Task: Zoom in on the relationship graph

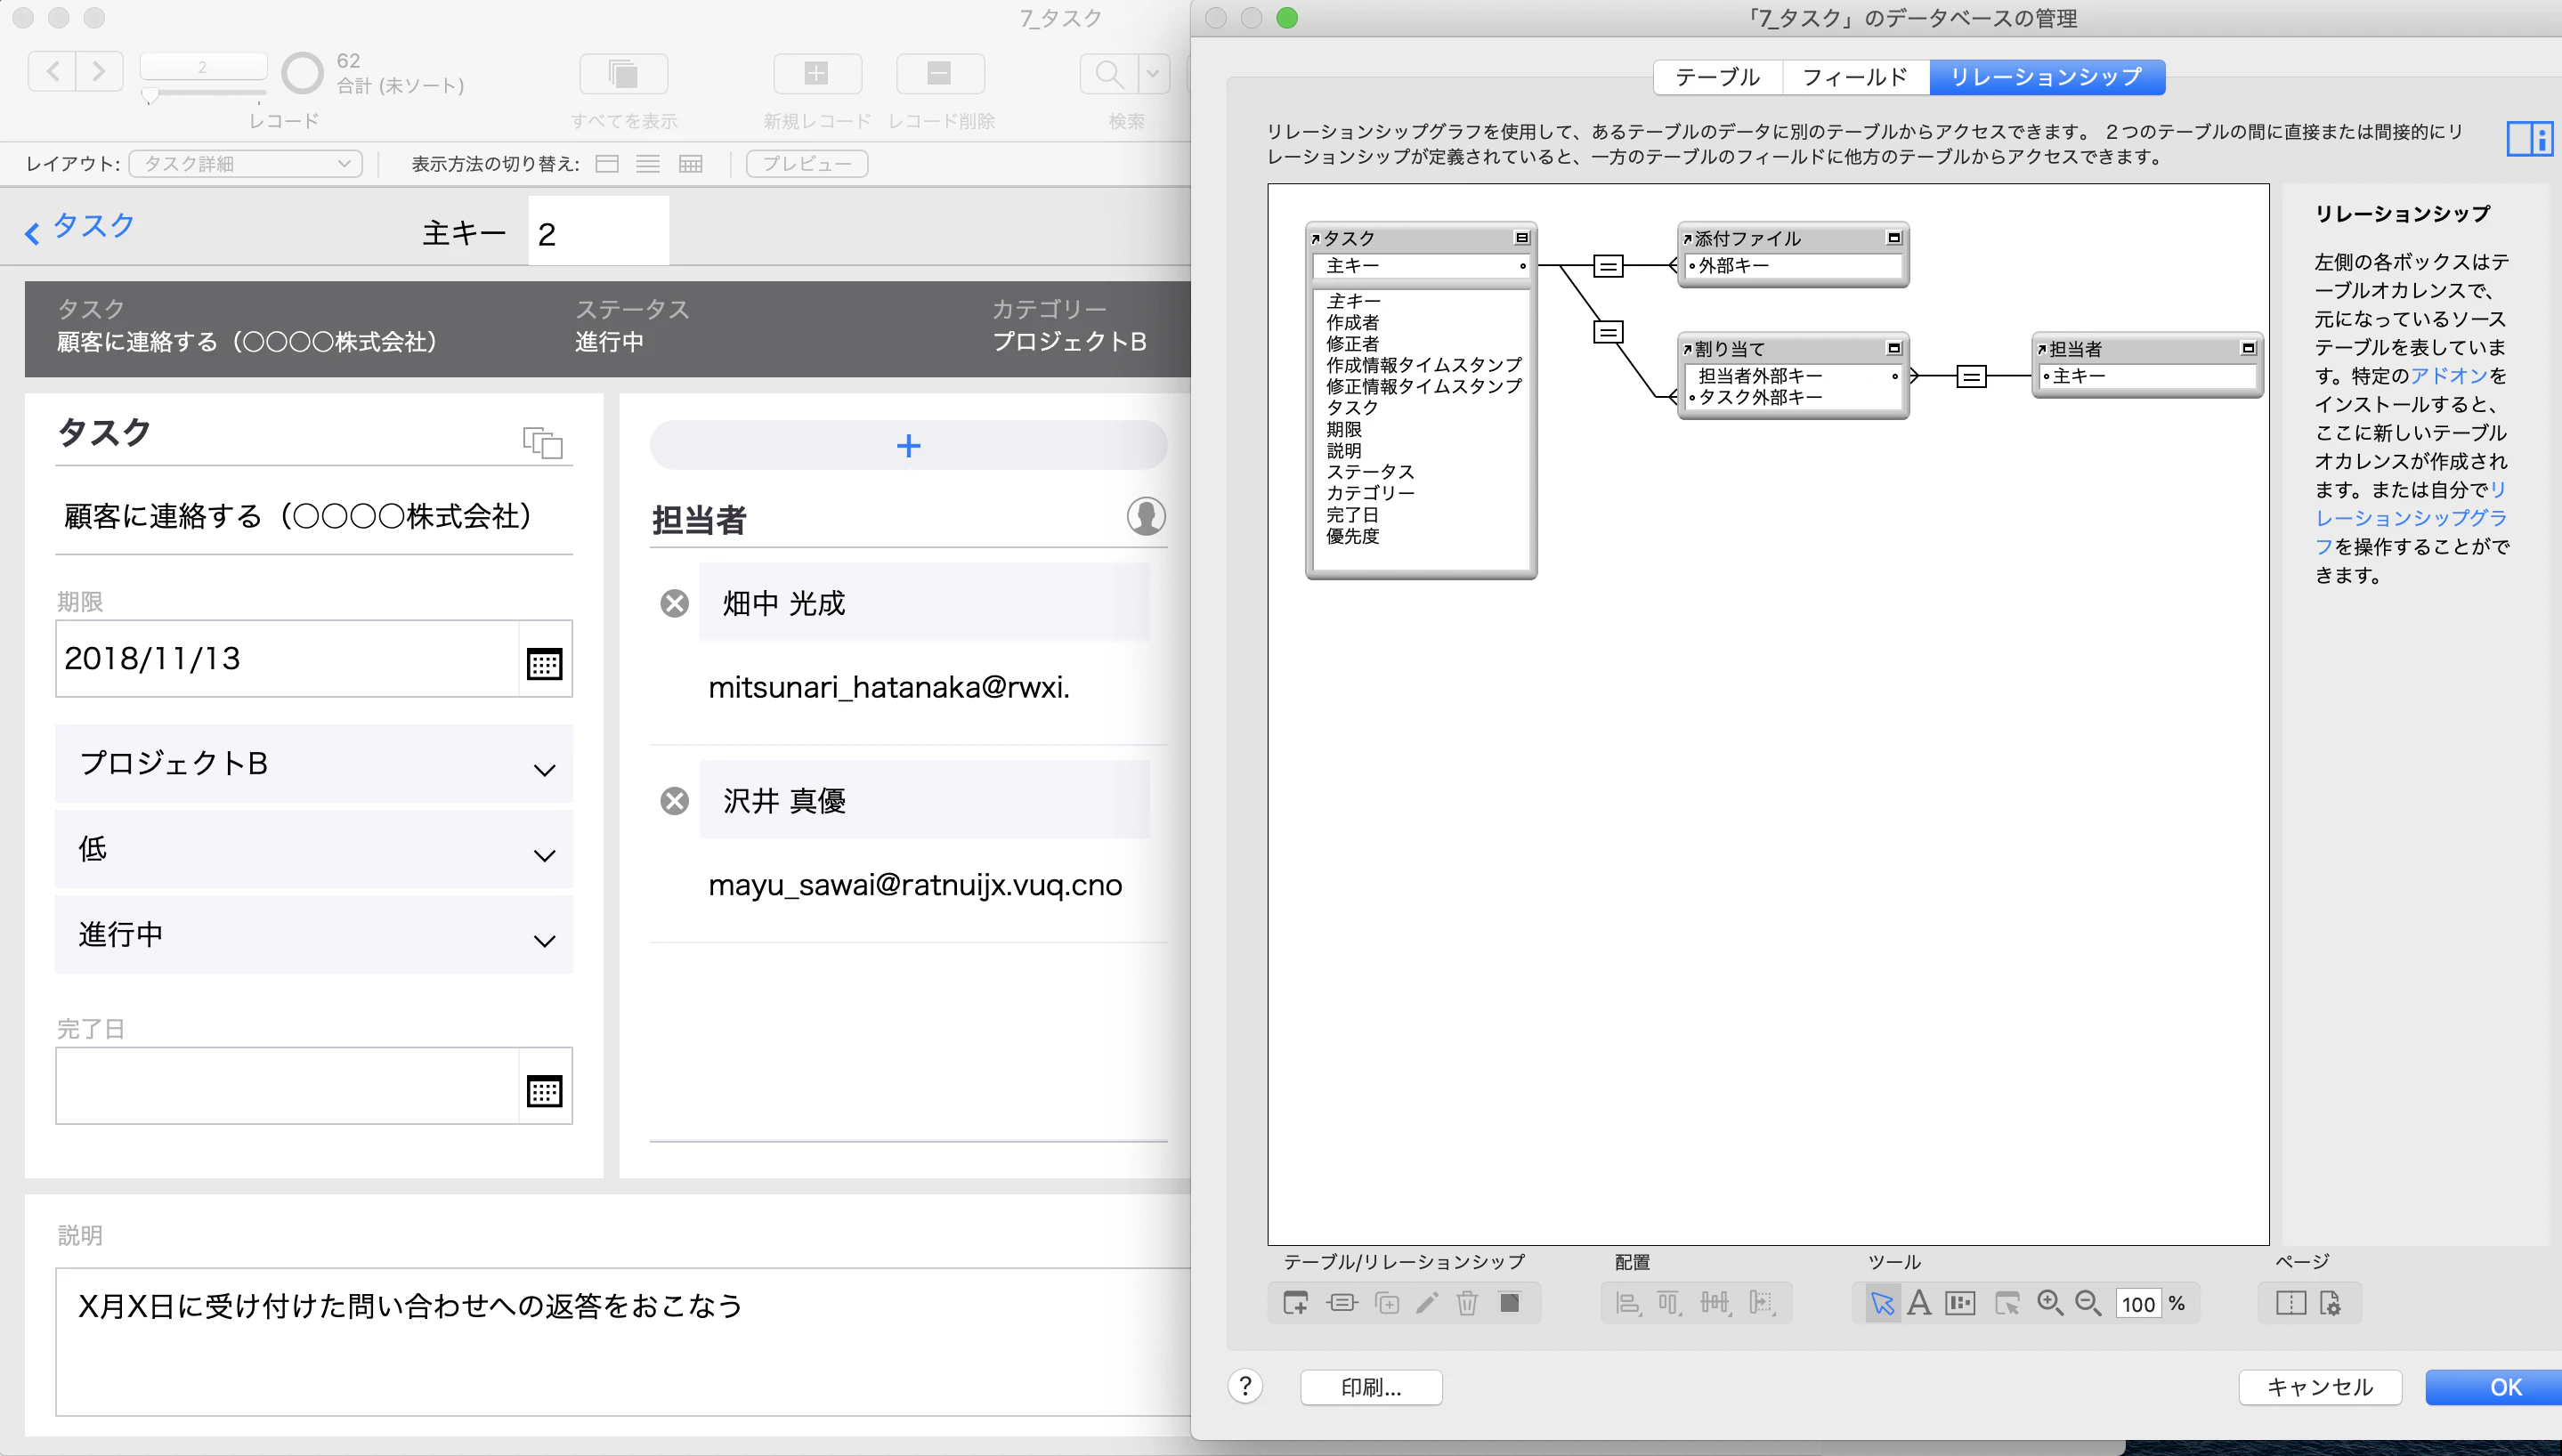Action: click(2050, 1303)
